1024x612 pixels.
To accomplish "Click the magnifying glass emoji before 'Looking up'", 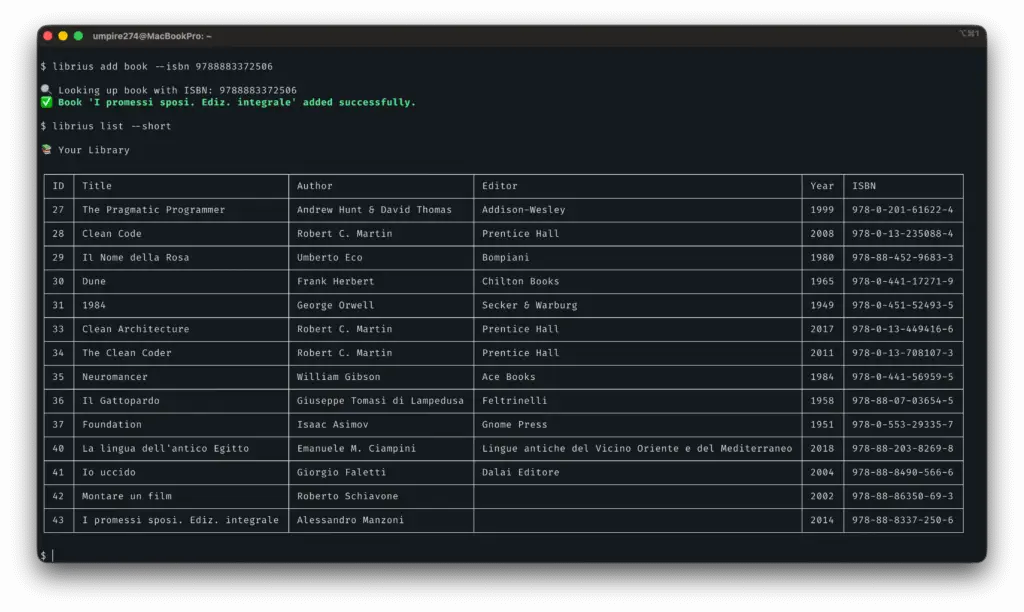I will click(x=46, y=90).
